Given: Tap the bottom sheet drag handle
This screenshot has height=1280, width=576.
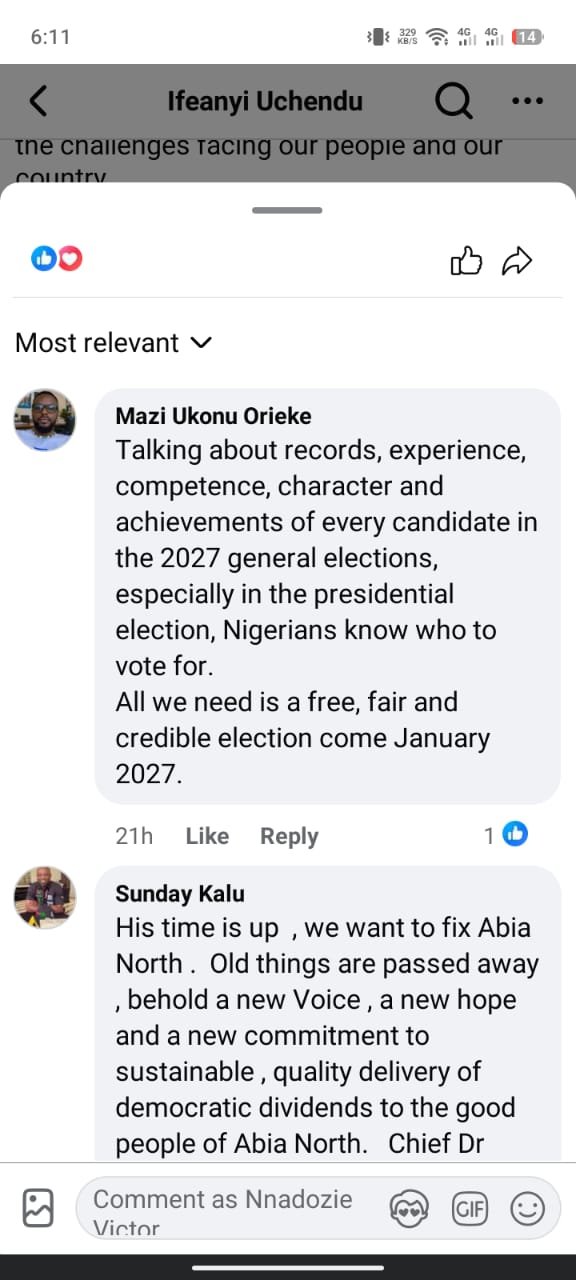Looking at the screenshot, I should [x=288, y=210].
